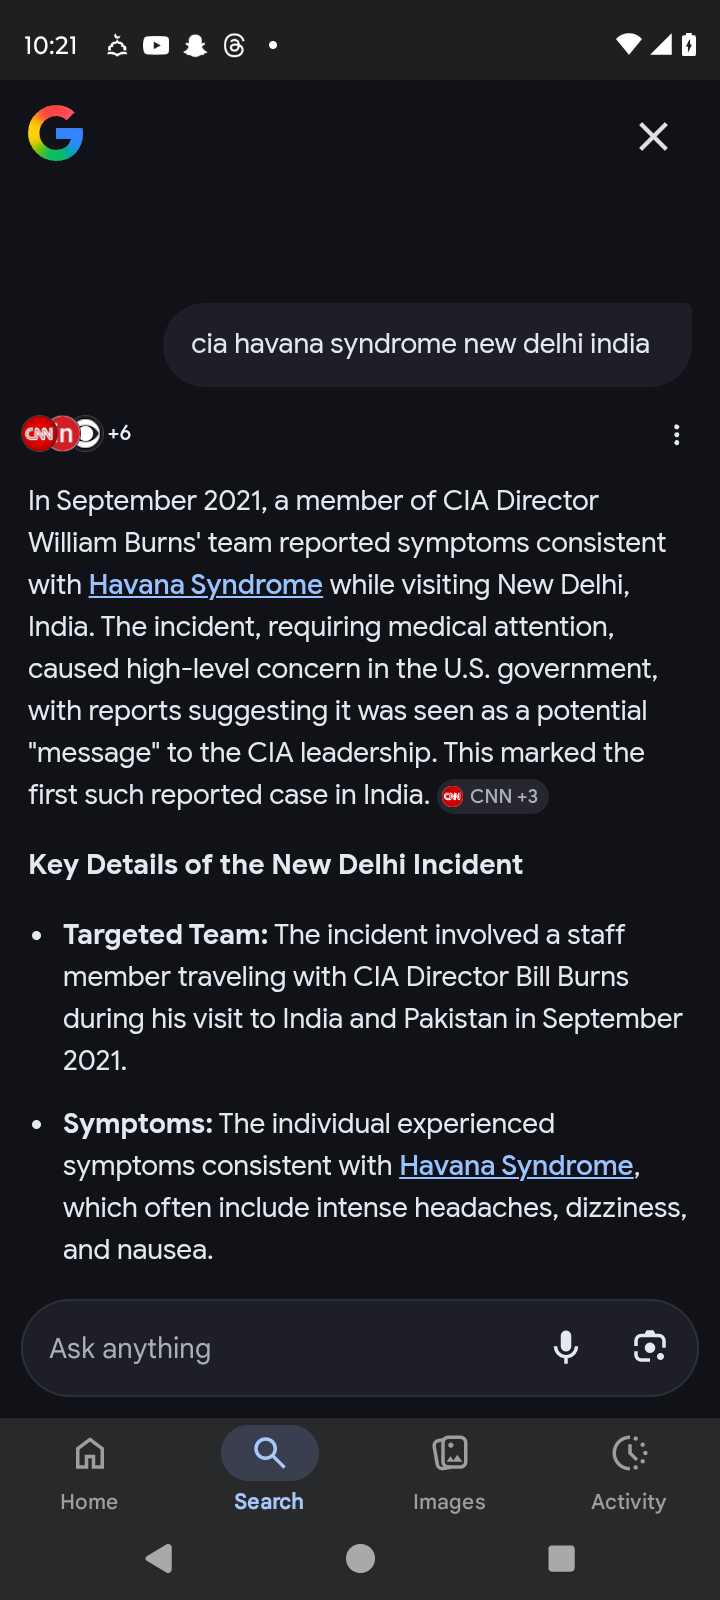Open the CNN +3 sources chip
720x1600 pixels.
click(492, 796)
